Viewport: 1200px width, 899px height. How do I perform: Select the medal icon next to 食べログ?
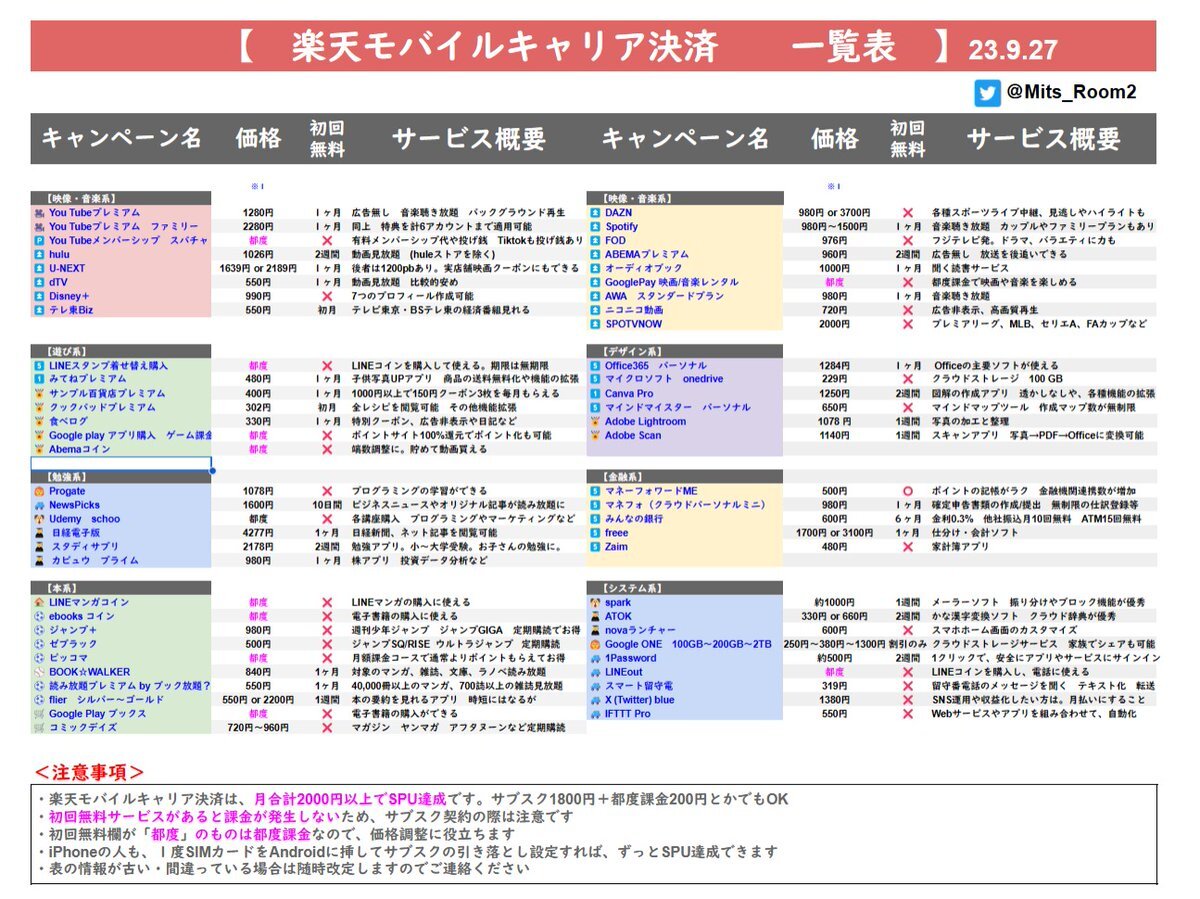pyautogui.click(x=38, y=422)
